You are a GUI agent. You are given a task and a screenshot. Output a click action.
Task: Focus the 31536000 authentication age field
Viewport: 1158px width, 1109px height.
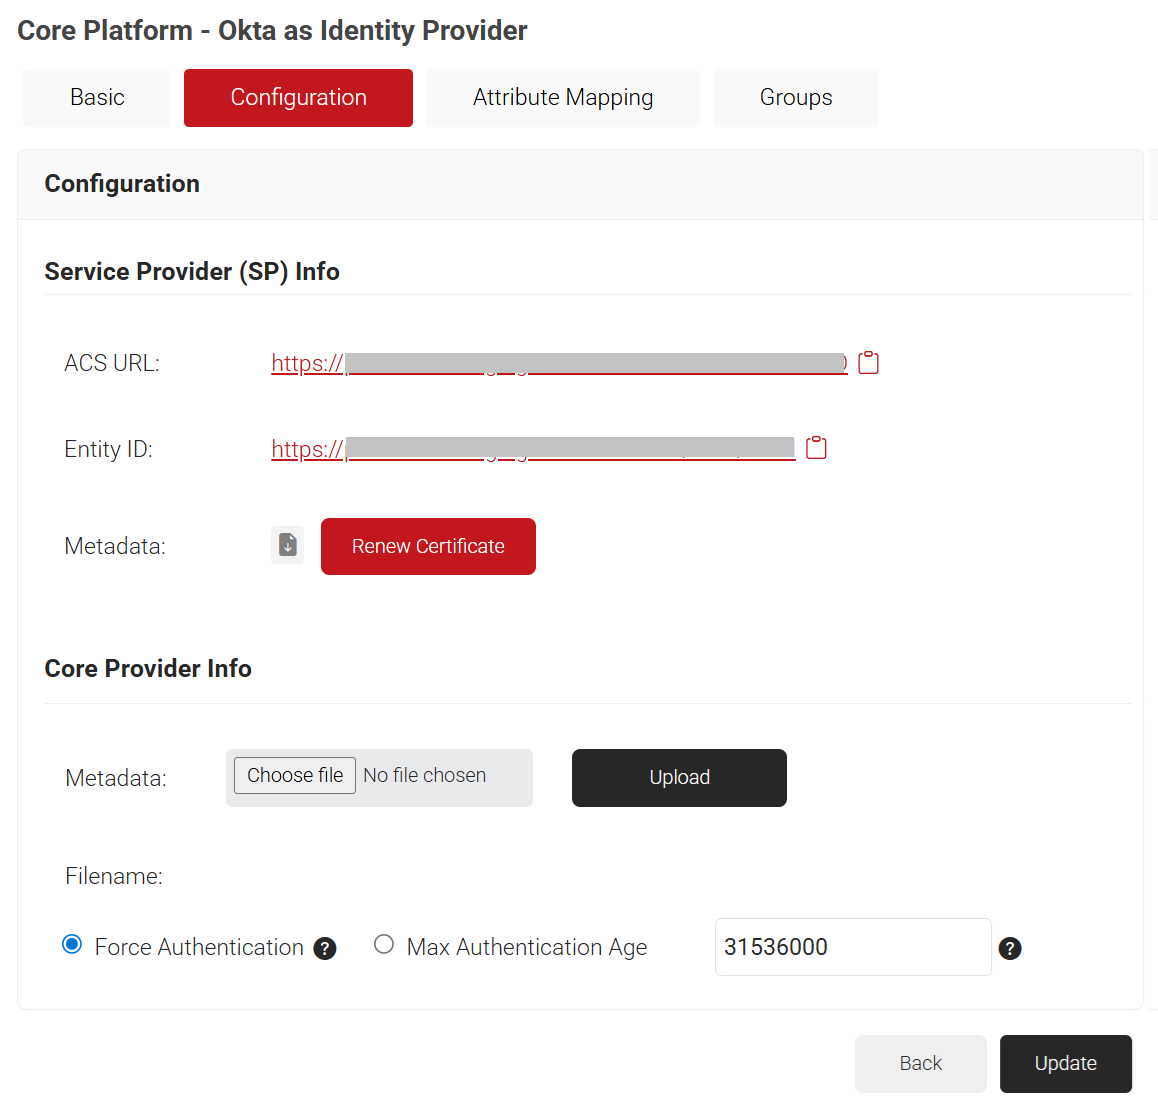tap(852, 947)
